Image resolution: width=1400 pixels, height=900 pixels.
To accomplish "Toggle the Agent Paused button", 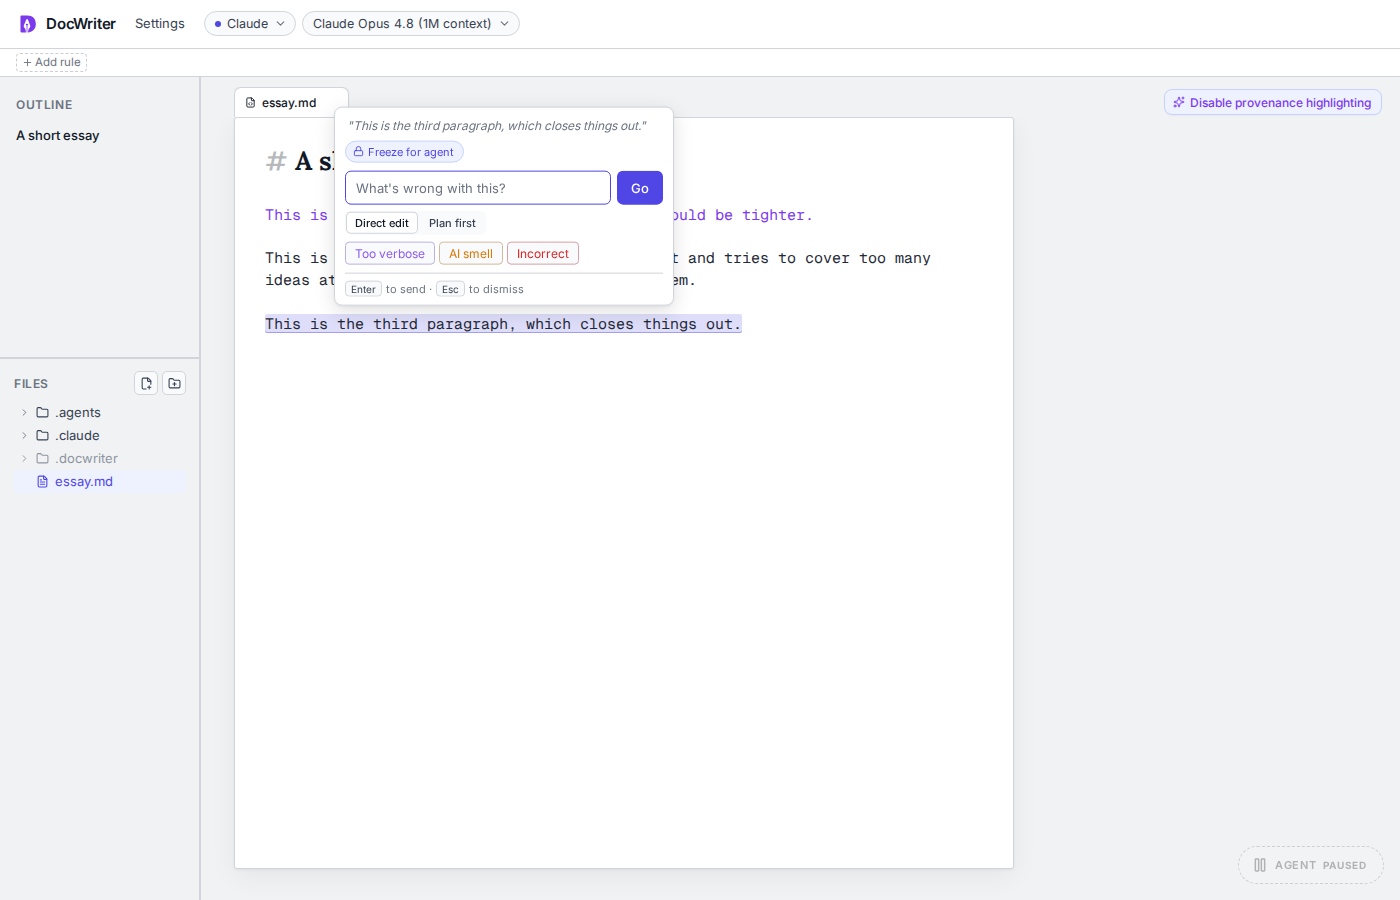I will [x=1311, y=865].
